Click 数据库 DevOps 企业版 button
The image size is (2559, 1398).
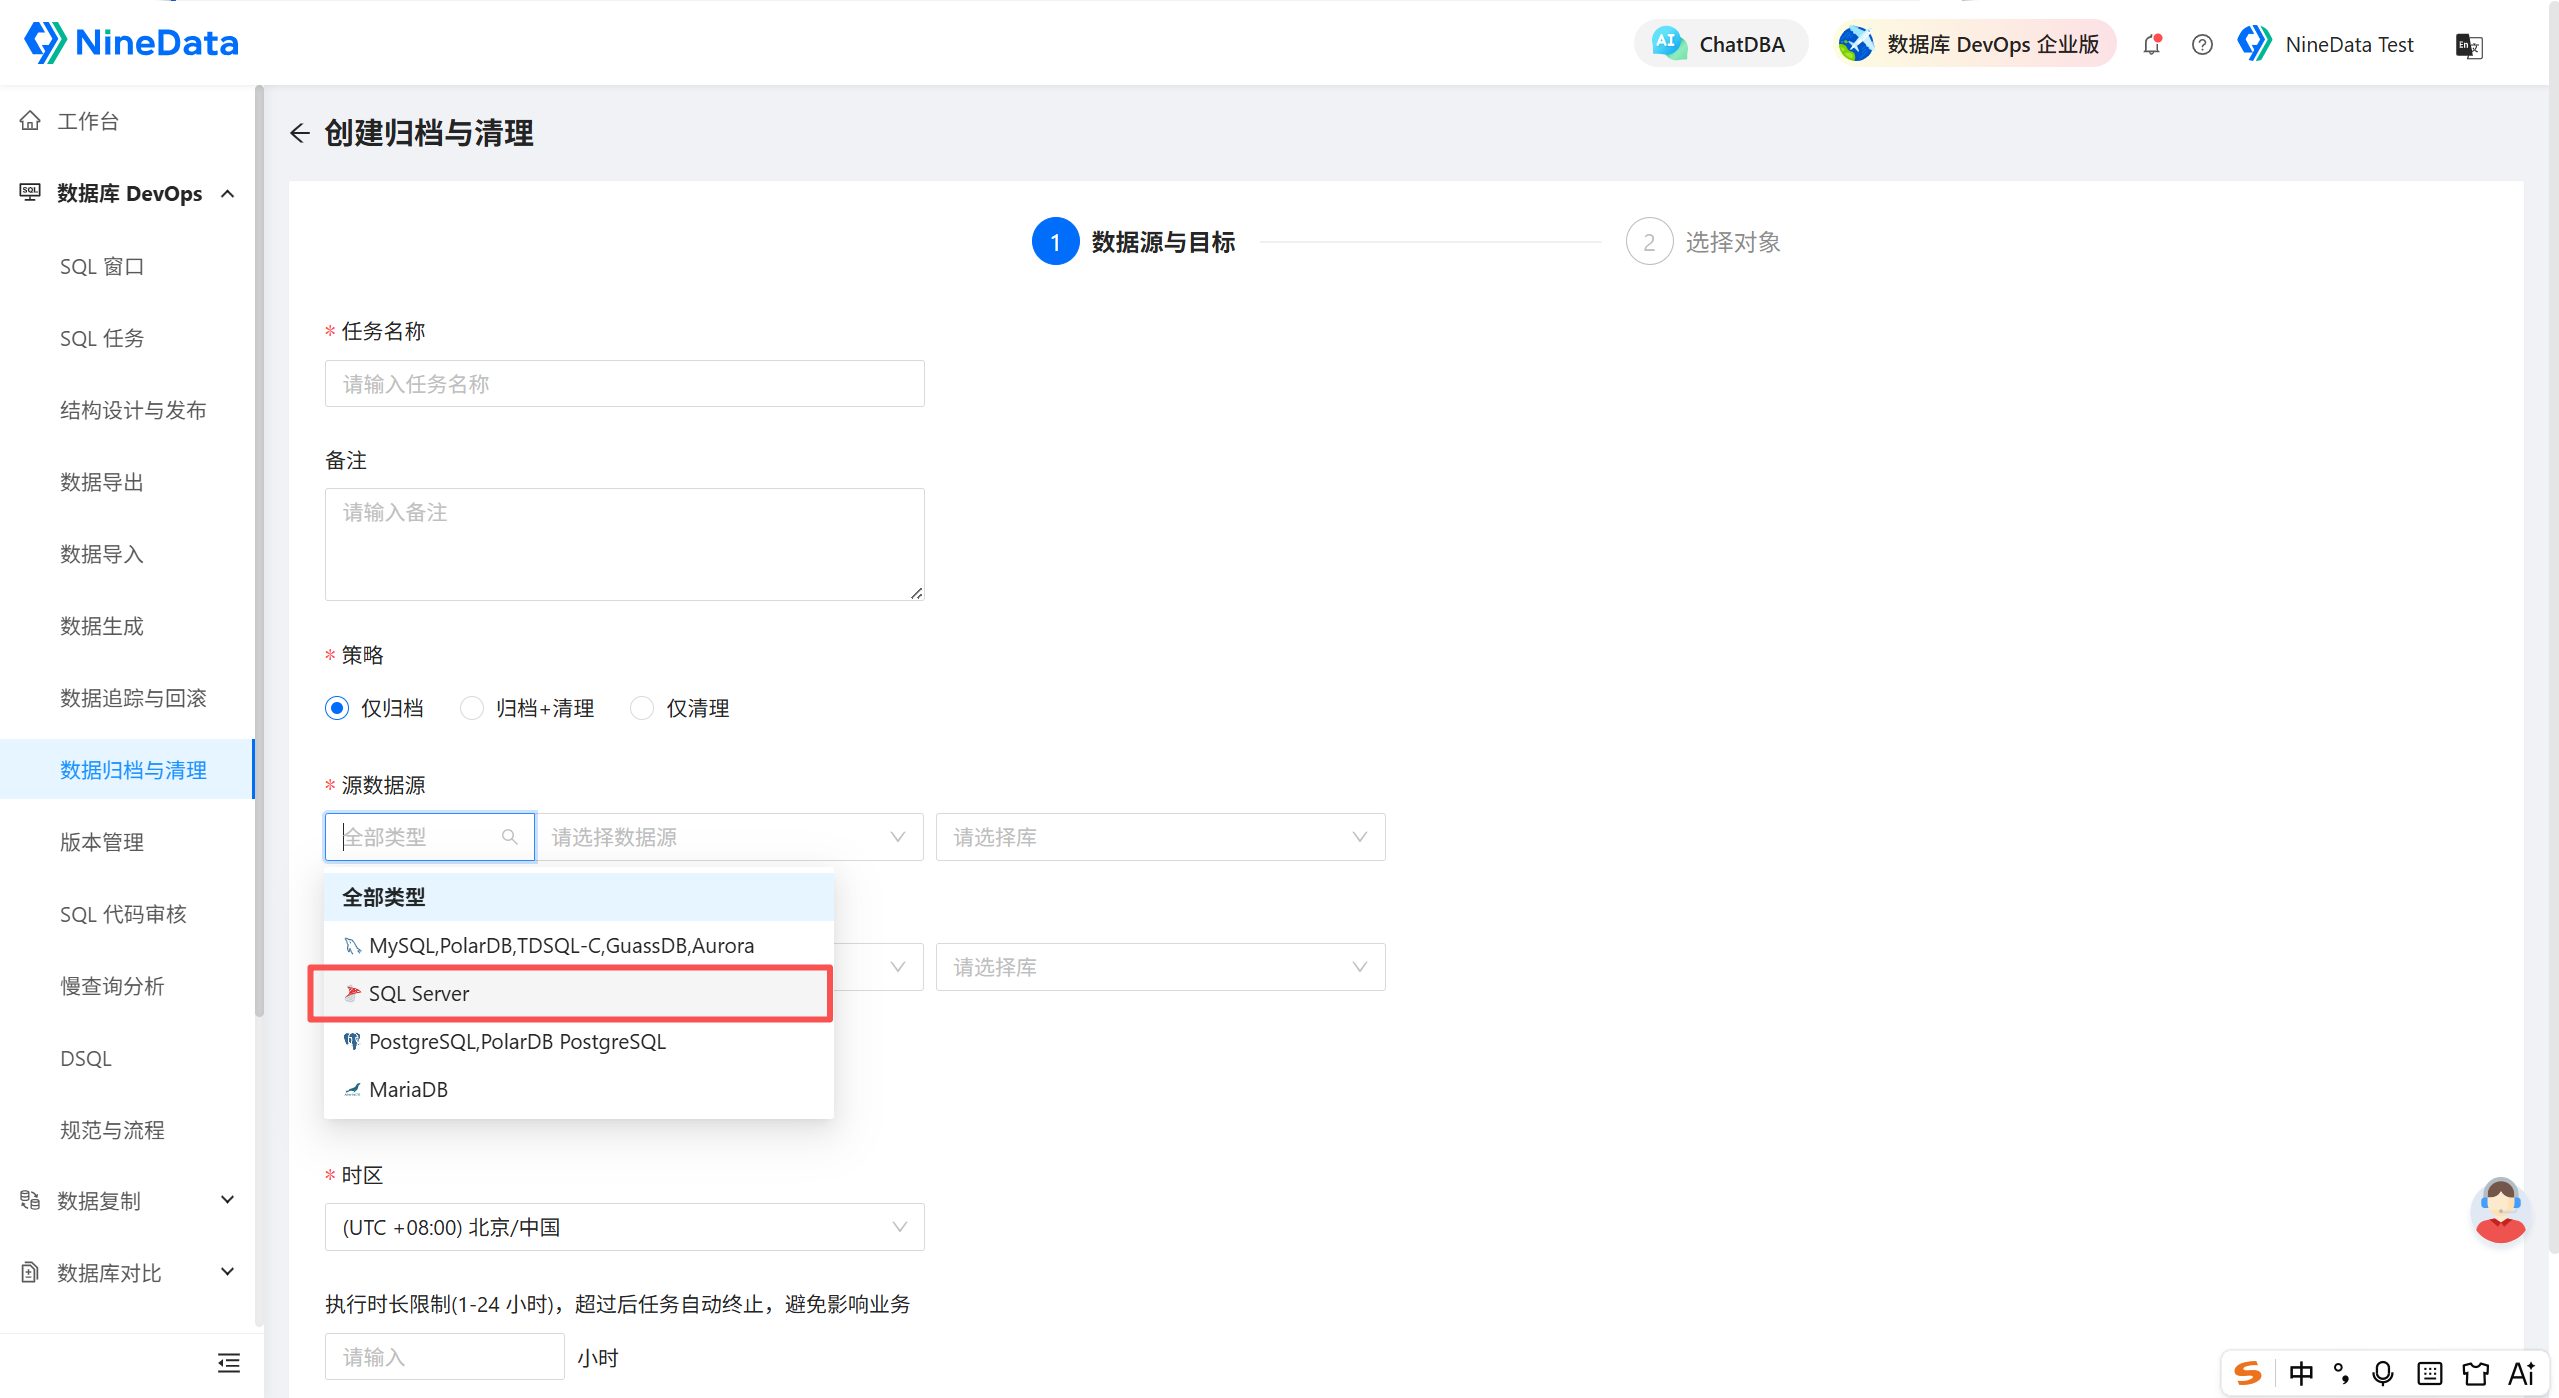tap(1973, 44)
